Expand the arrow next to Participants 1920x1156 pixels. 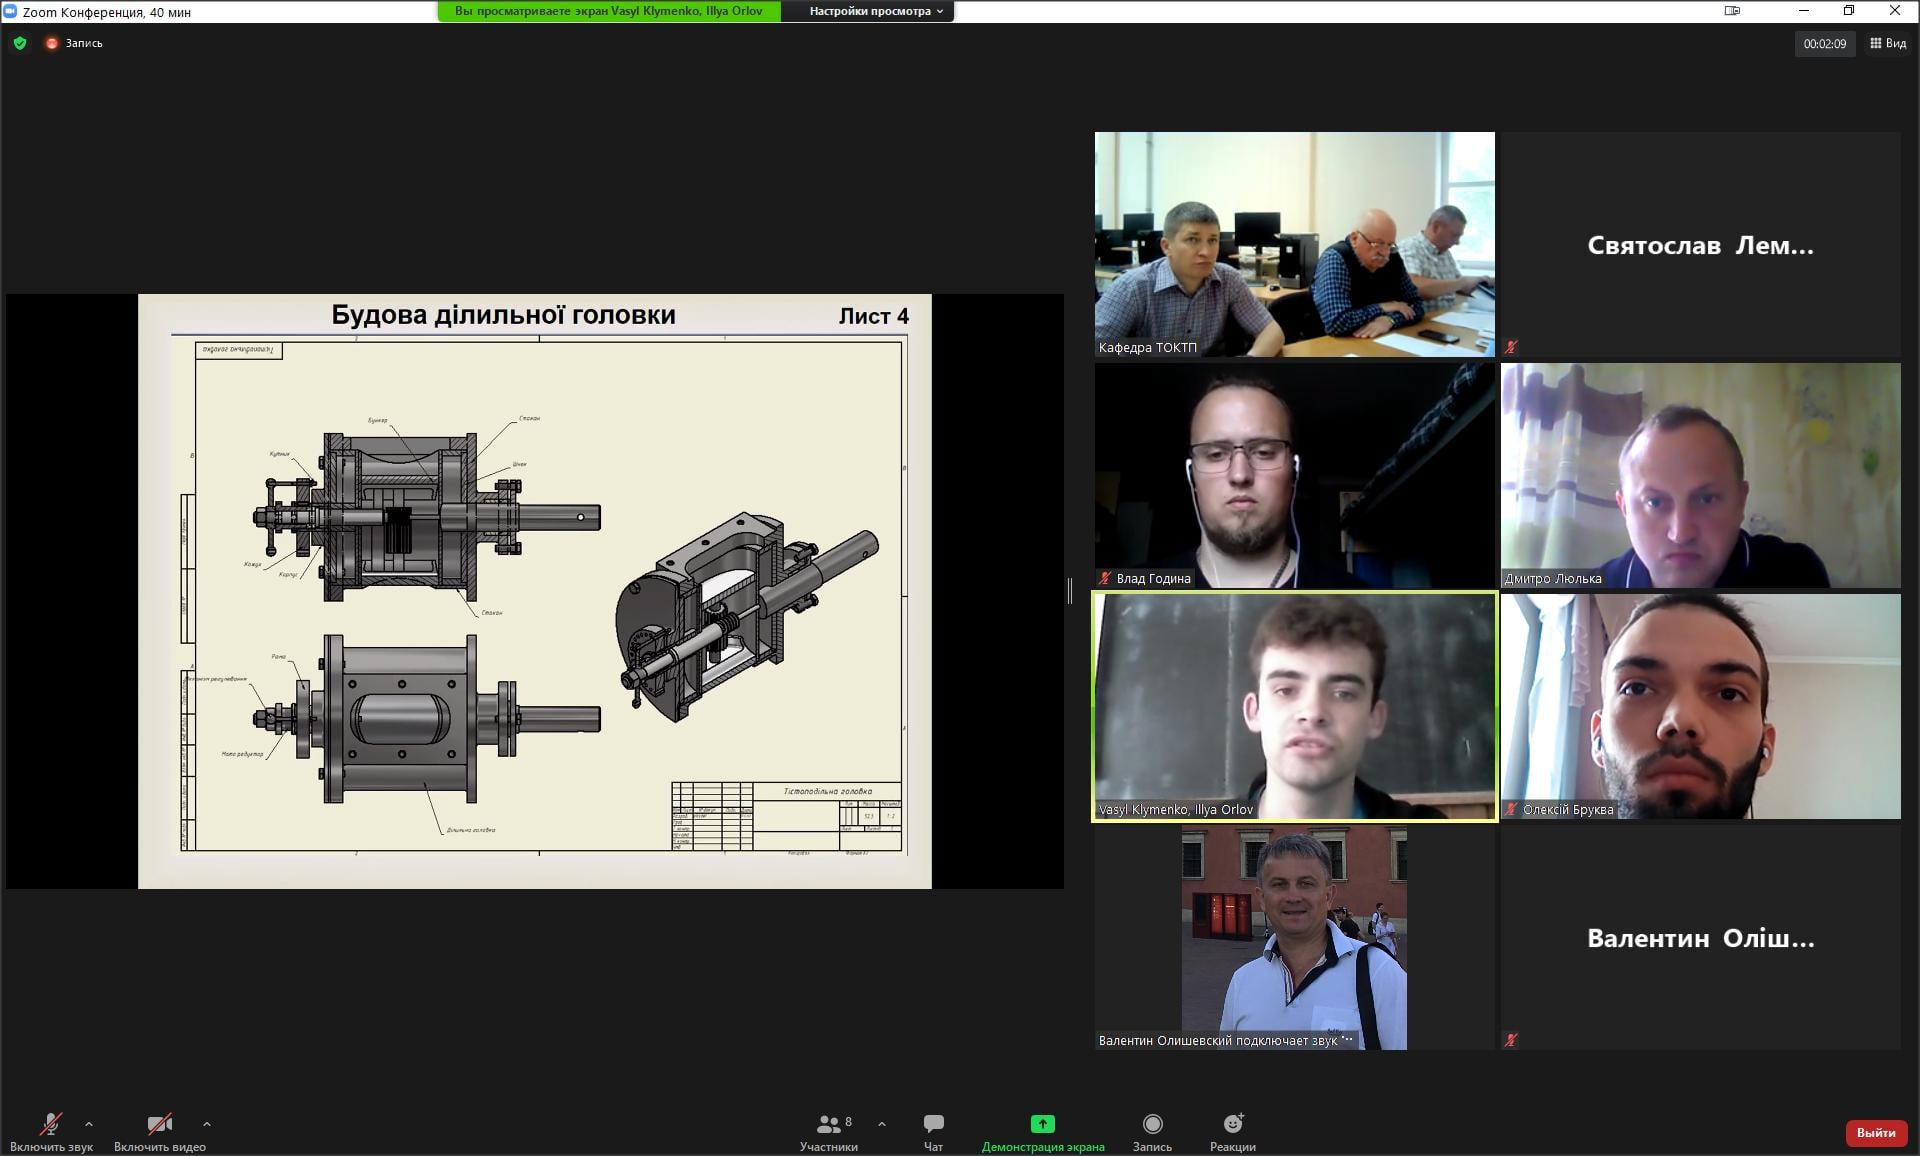[x=881, y=1124]
